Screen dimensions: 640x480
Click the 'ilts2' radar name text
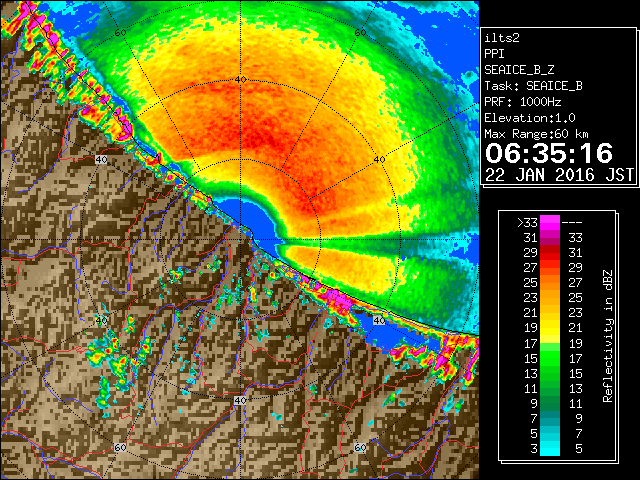click(x=502, y=38)
